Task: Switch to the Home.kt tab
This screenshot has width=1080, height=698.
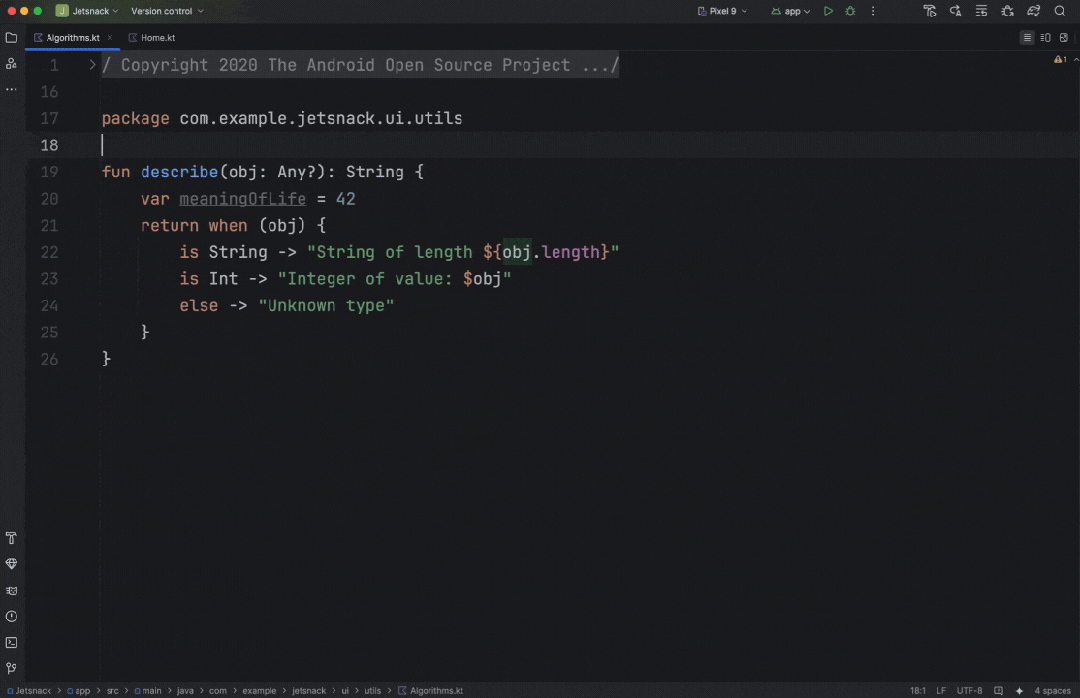Action: (157, 38)
